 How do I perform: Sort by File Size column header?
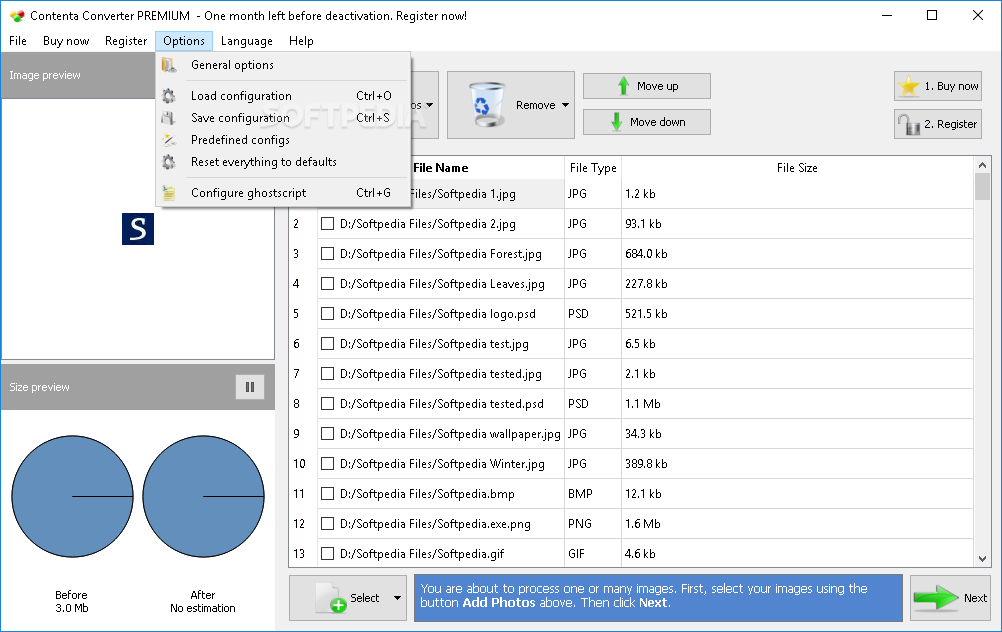[797, 168]
